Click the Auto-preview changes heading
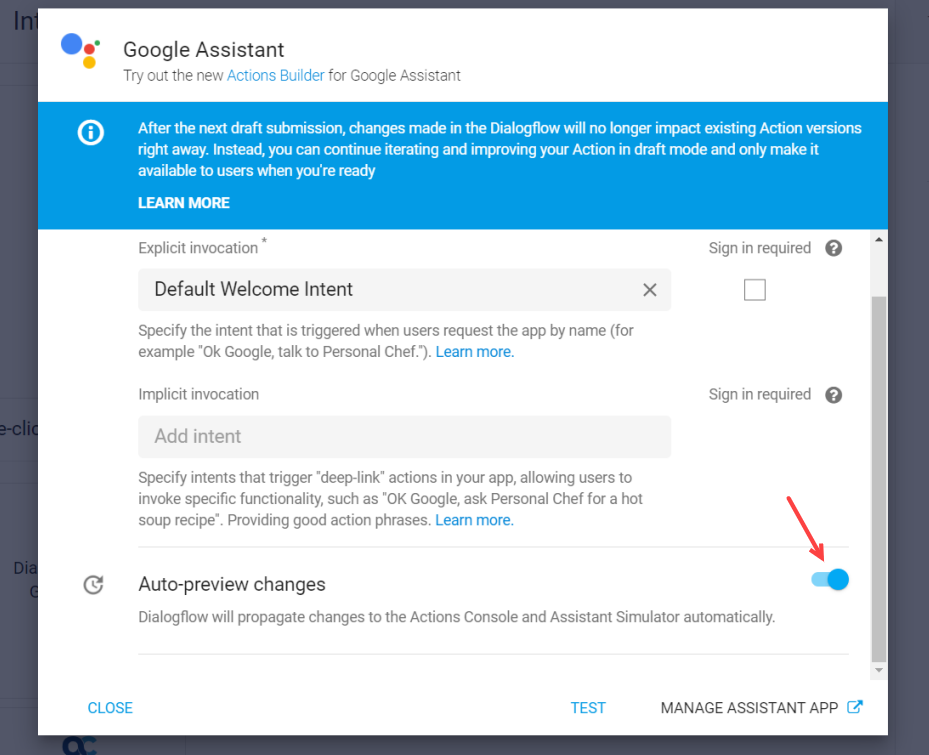 tap(232, 584)
